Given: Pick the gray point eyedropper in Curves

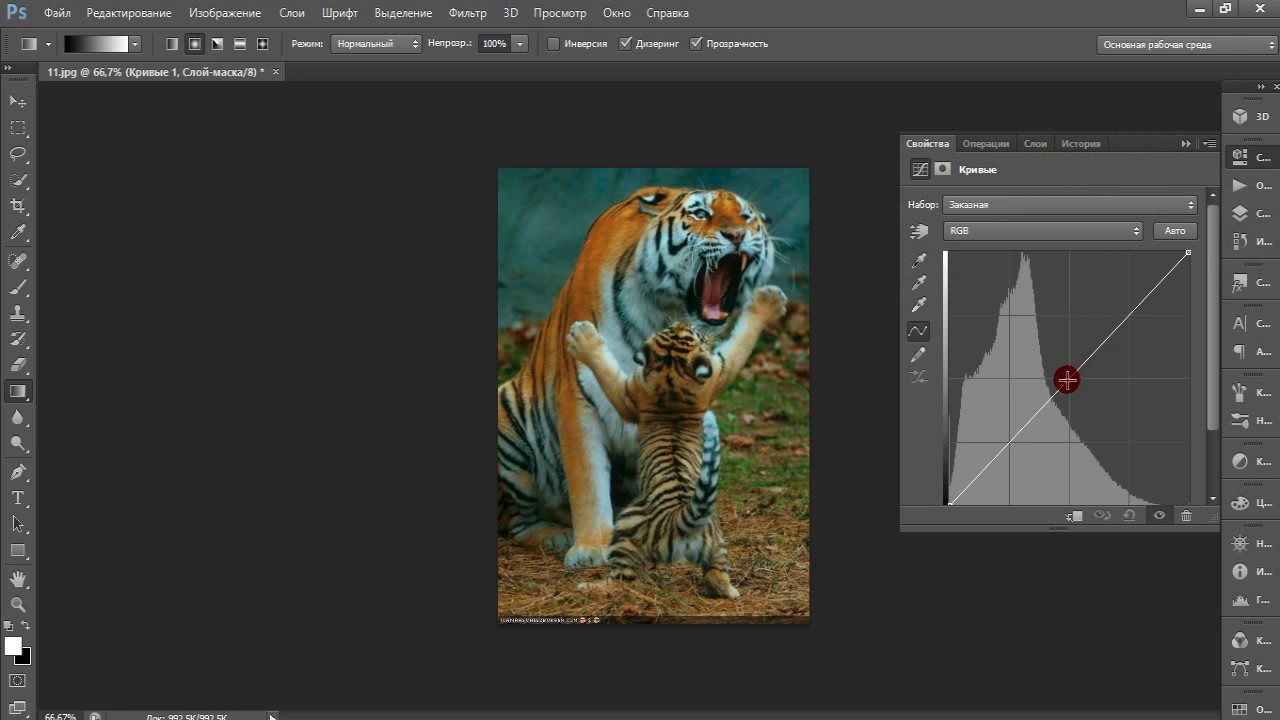Looking at the screenshot, I should [919, 283].
